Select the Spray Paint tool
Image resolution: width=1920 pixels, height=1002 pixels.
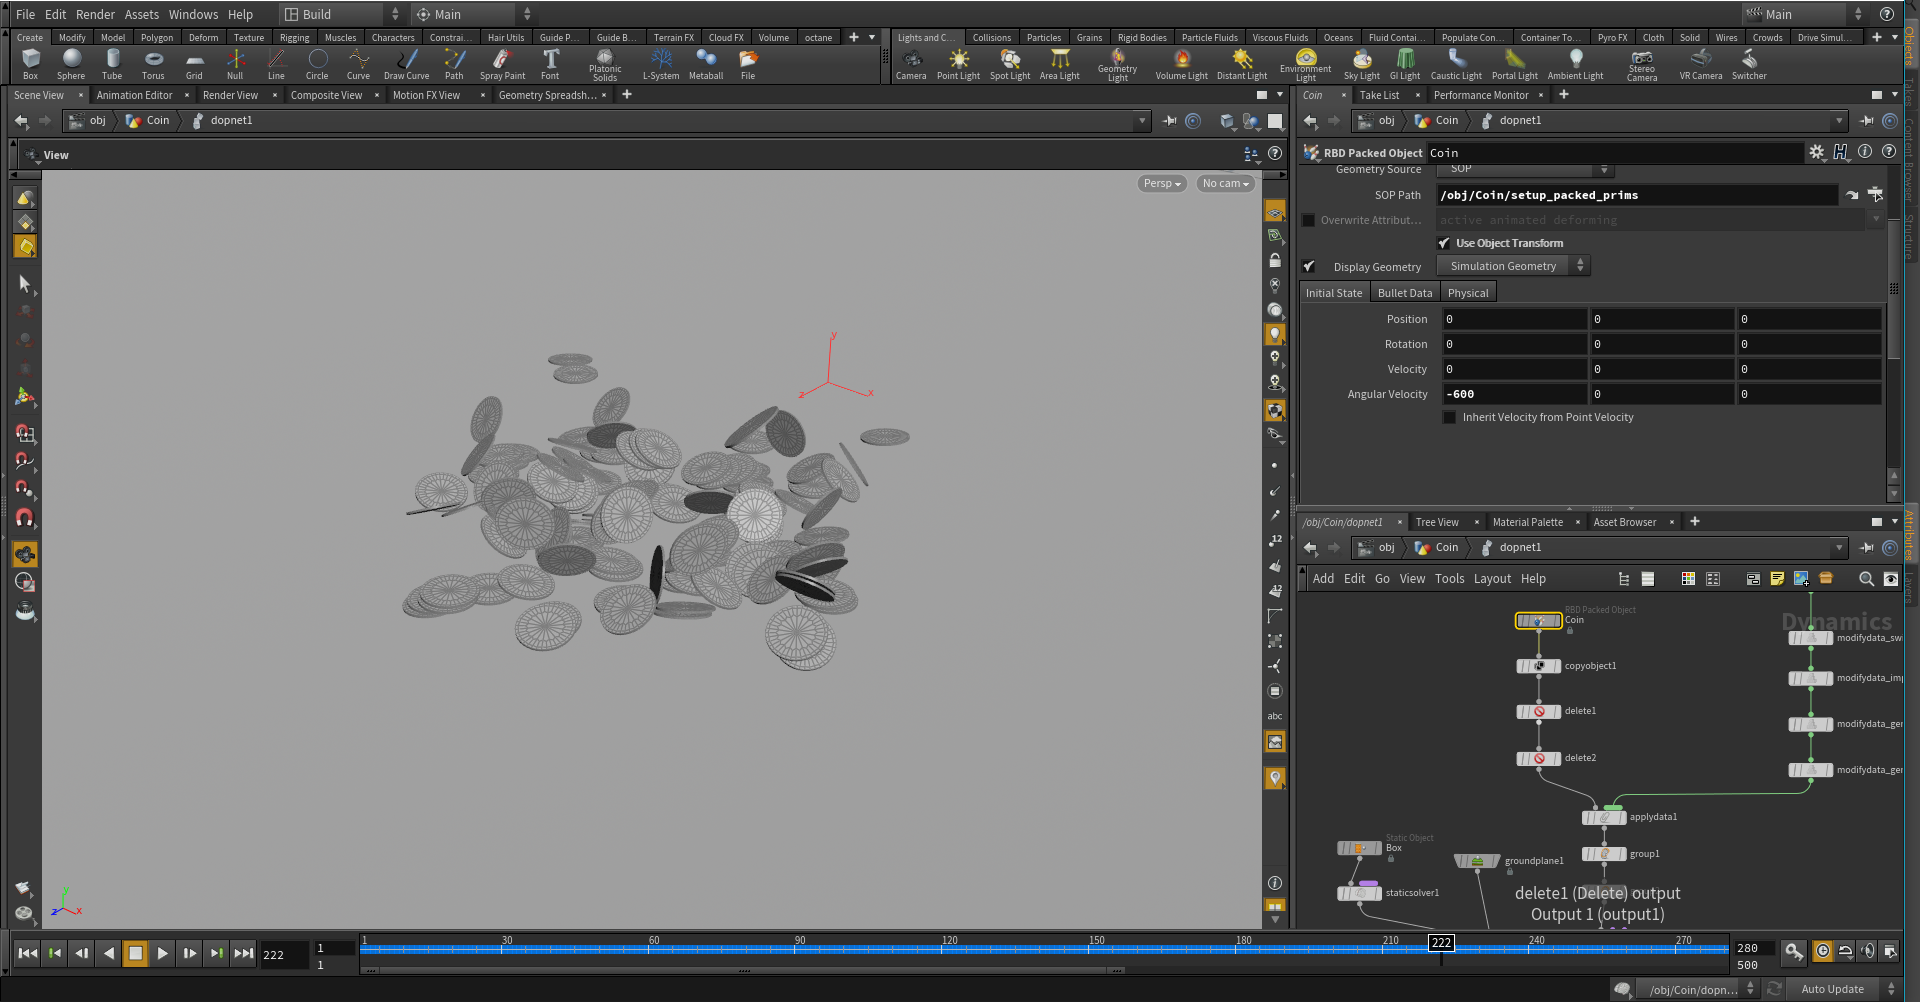tap(502, 65)
